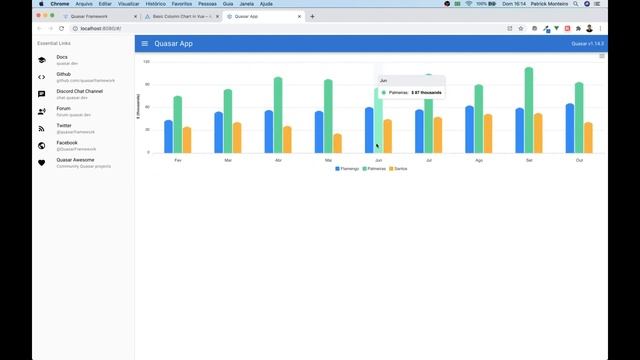Click the Quasar Awesome heart icon
The width and height of the screenshot is (640, 360).
[42, 163]
